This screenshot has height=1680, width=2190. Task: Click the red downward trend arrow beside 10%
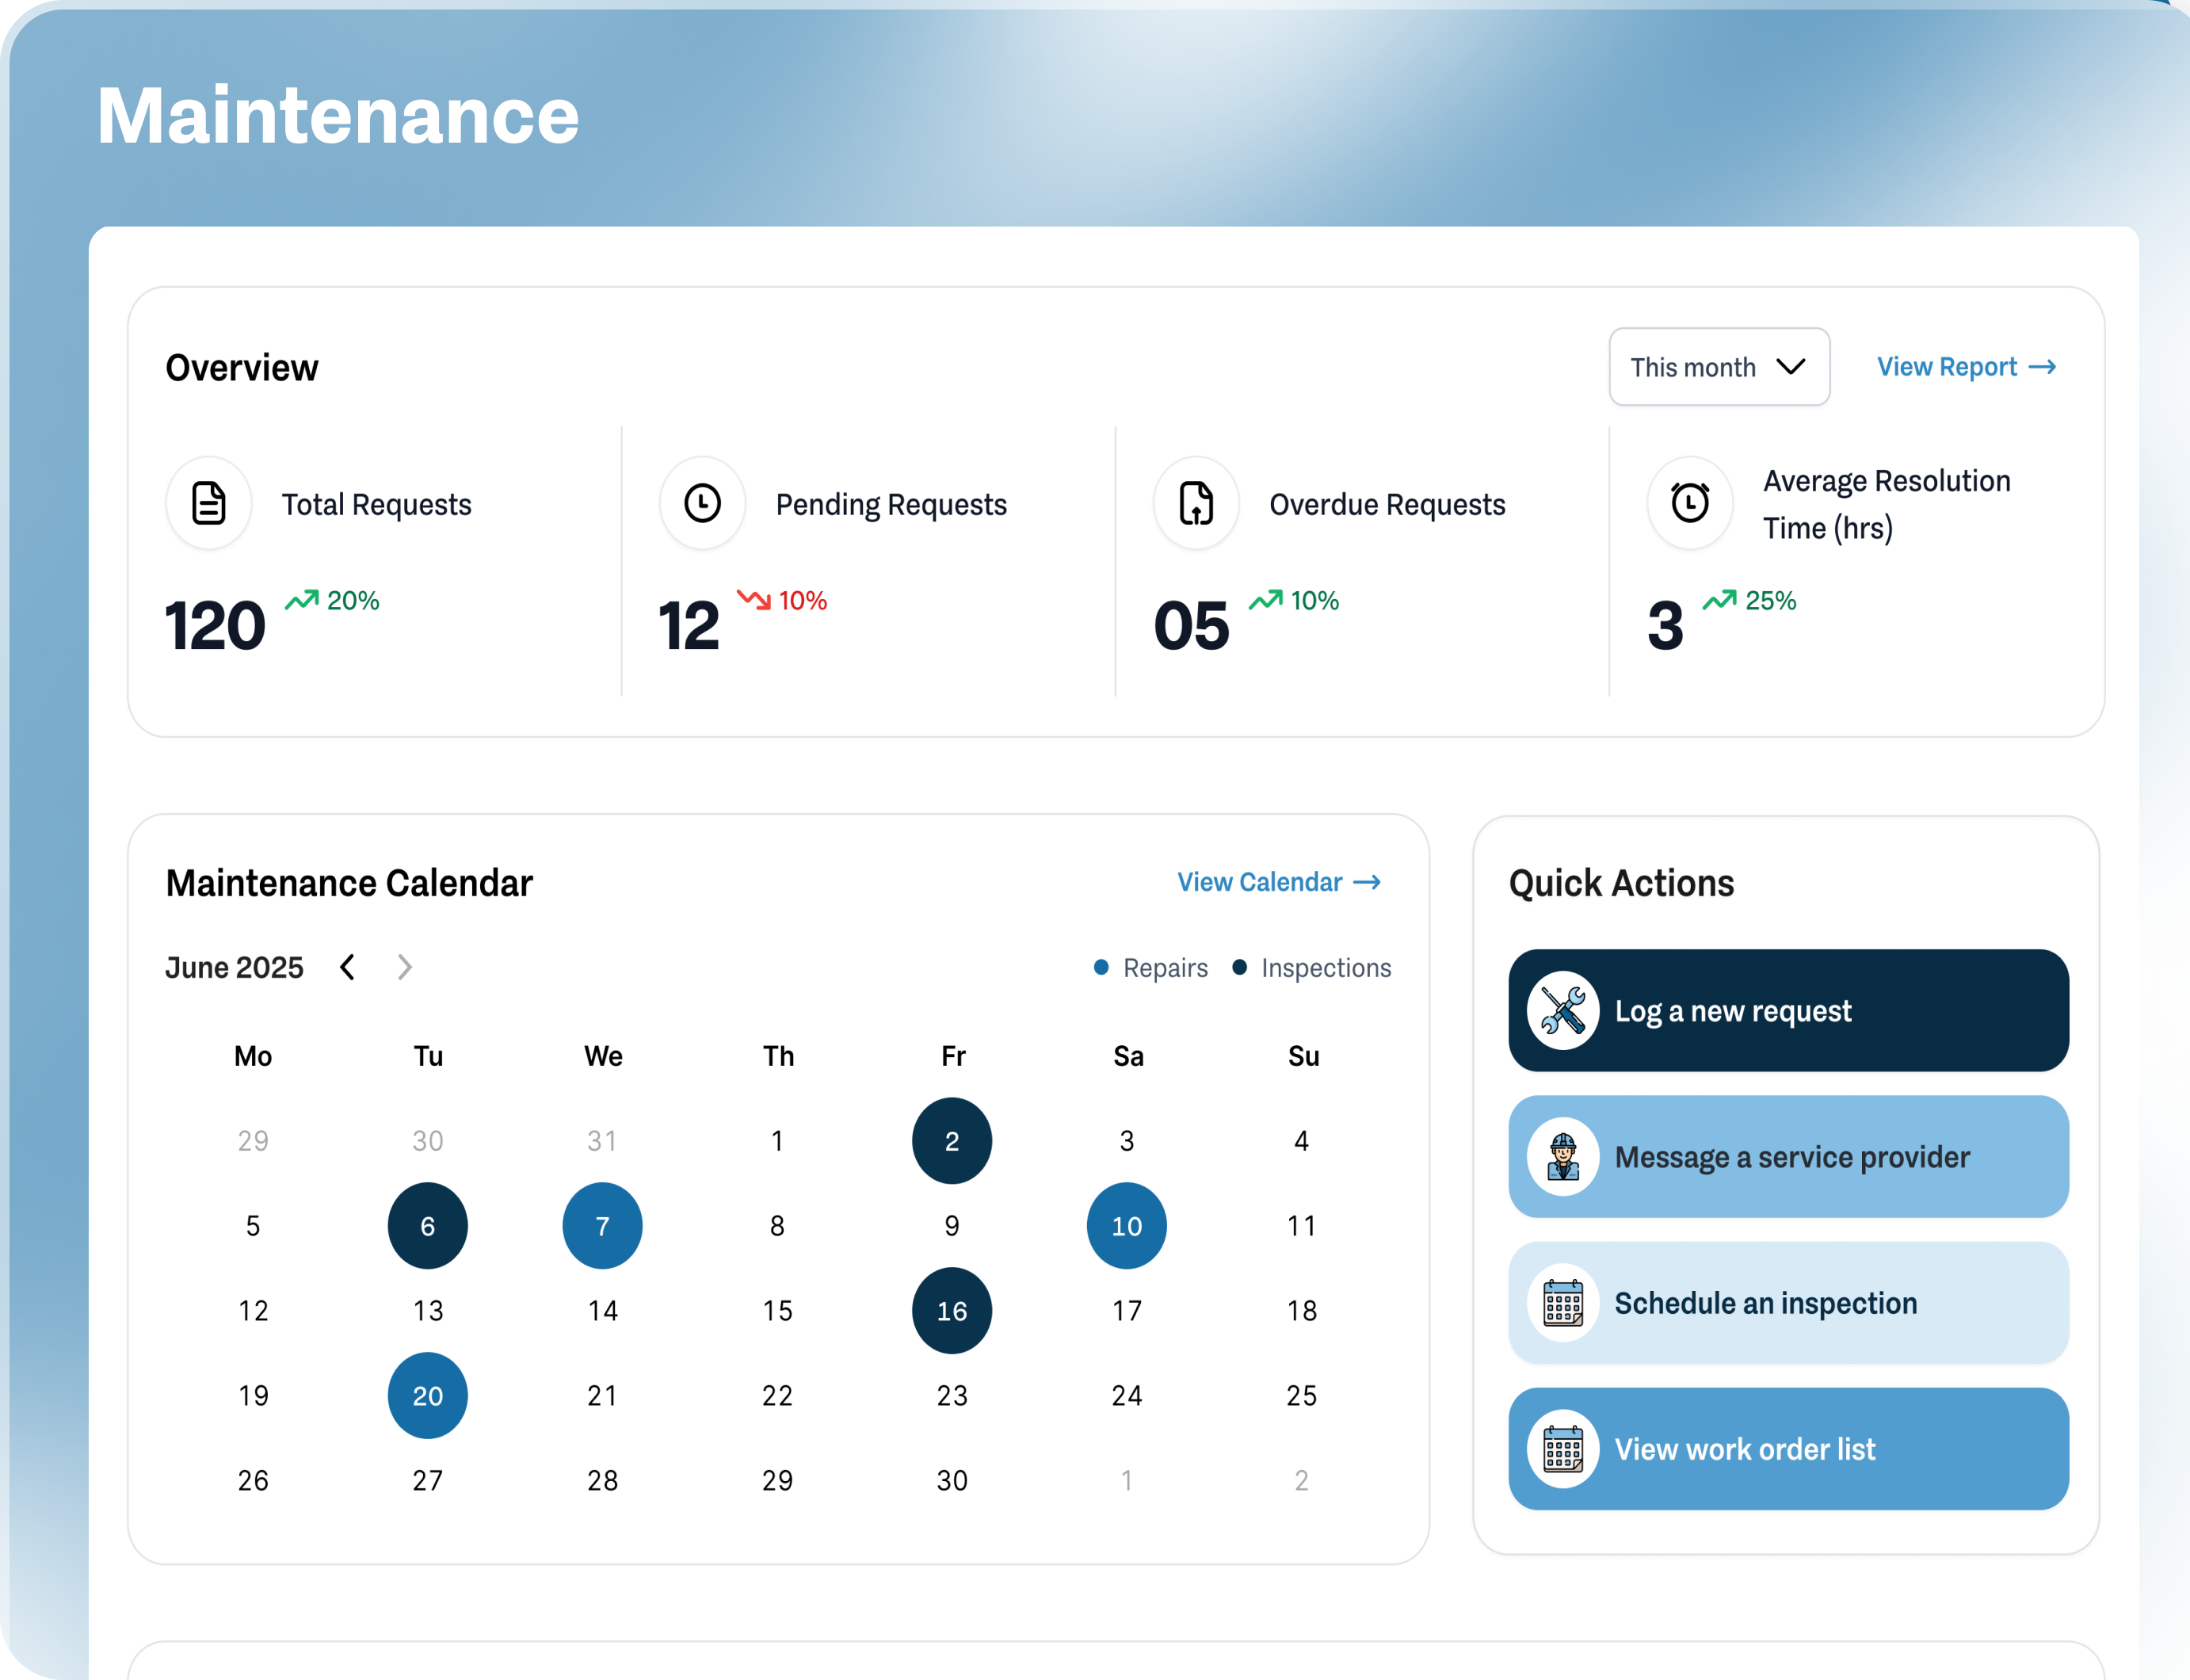(754, 600)
